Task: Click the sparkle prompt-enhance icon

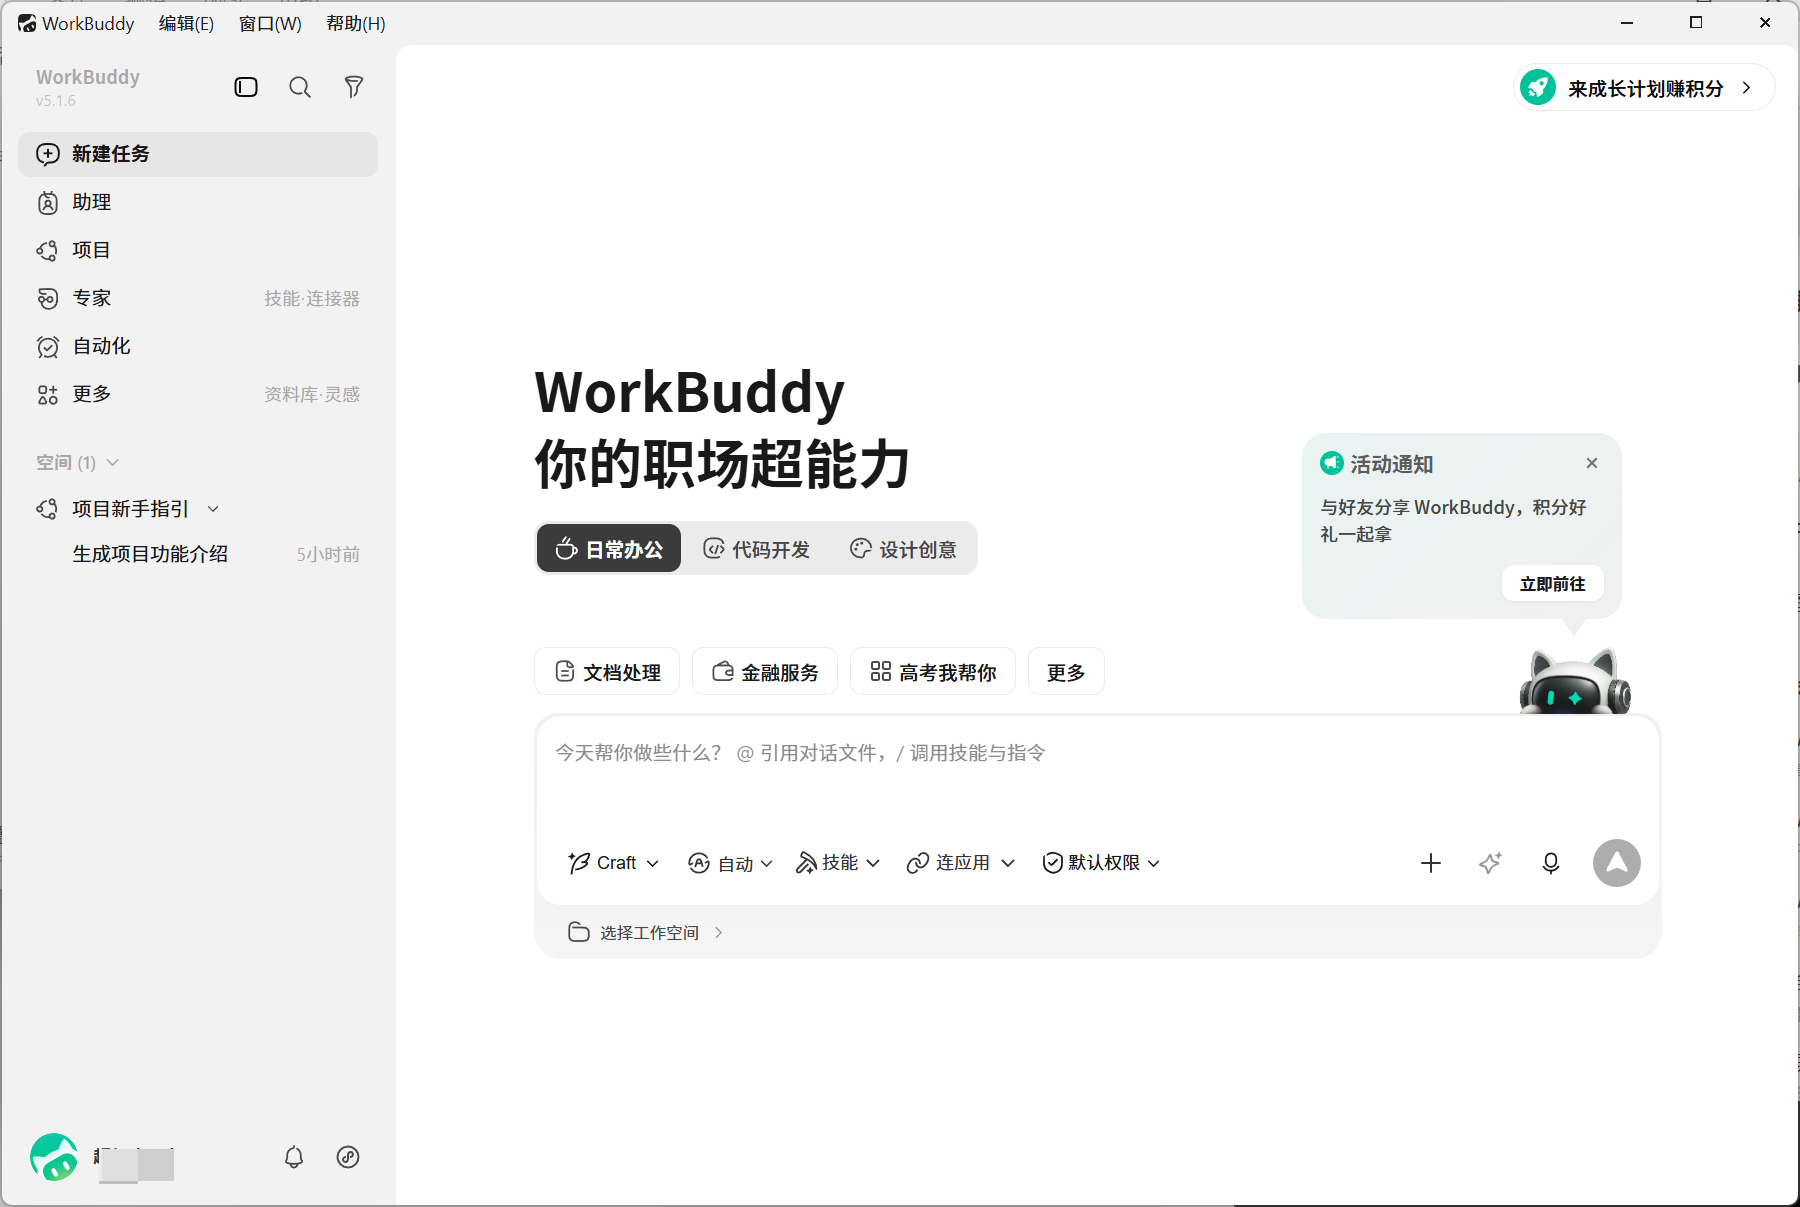Action: click(x=1491, y=863)
